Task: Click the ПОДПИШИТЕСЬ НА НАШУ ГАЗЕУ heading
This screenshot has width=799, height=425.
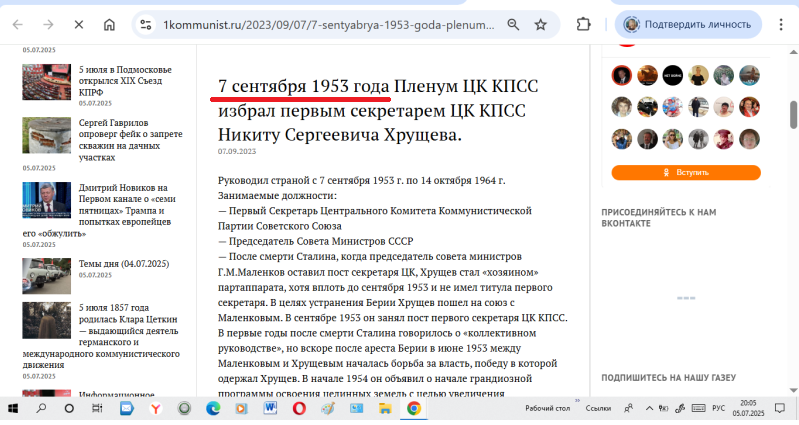Action: click(669, 378)
